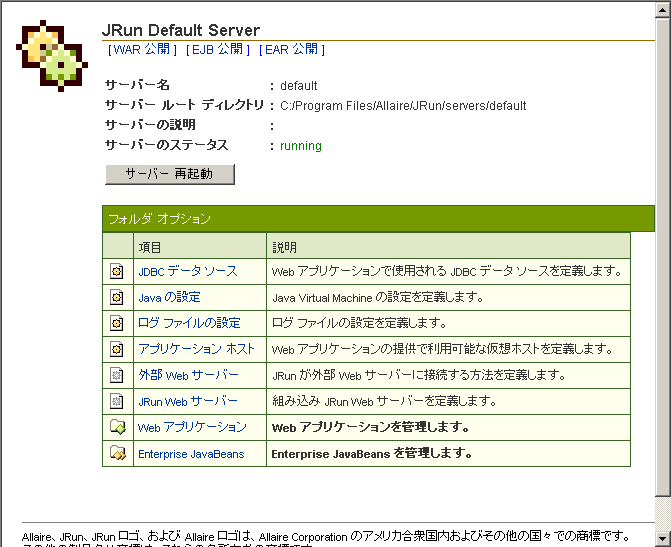Click the folder icon beside Enterprise JavaBeans

(x=118, y=453)
